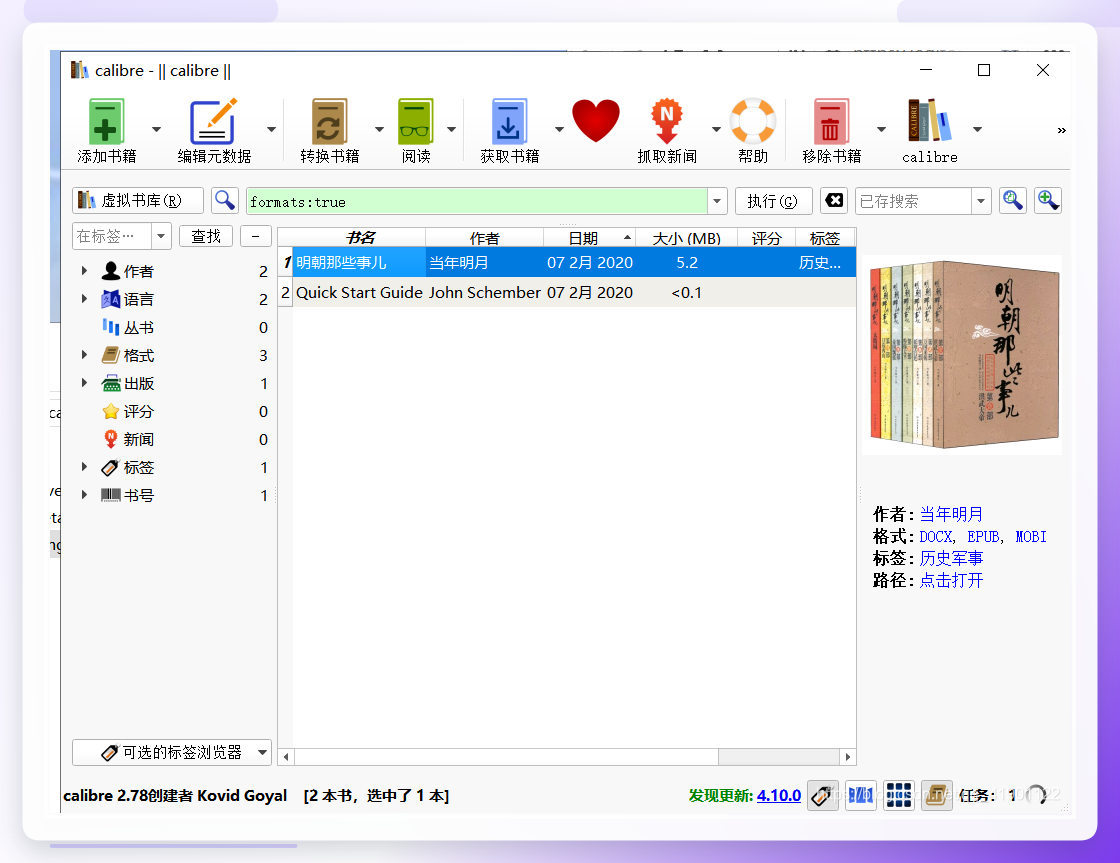Open the Read (阅读) dropdown arrow

(x=451, y=129)
